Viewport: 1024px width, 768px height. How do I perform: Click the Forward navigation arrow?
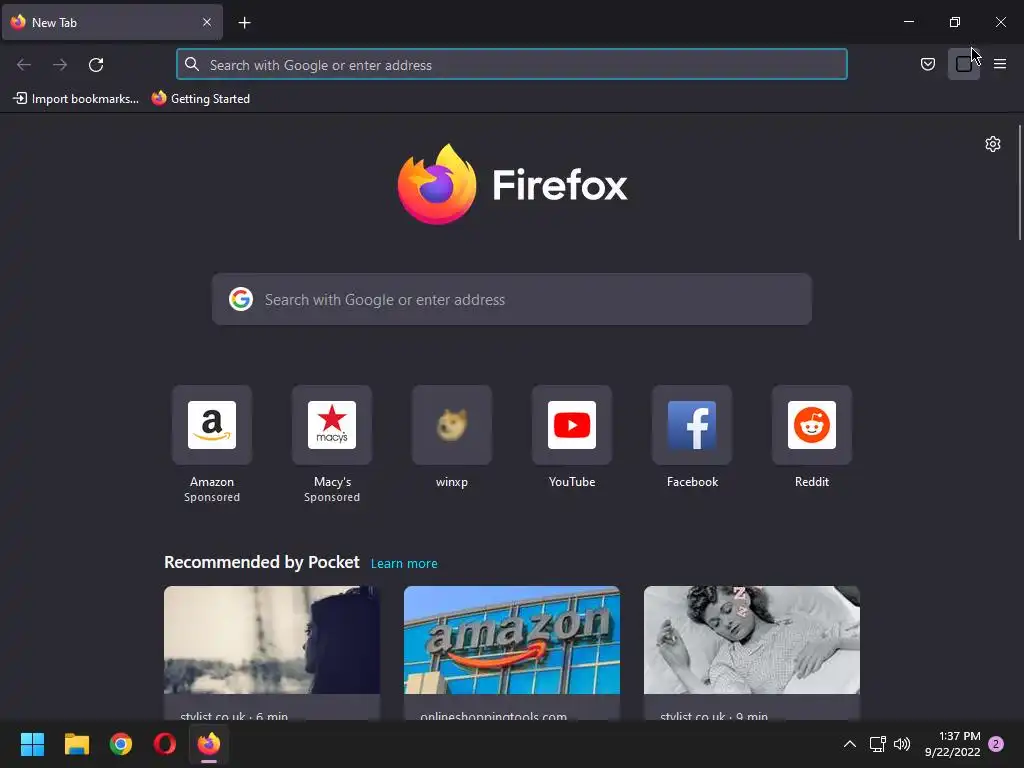click(60, 65)
